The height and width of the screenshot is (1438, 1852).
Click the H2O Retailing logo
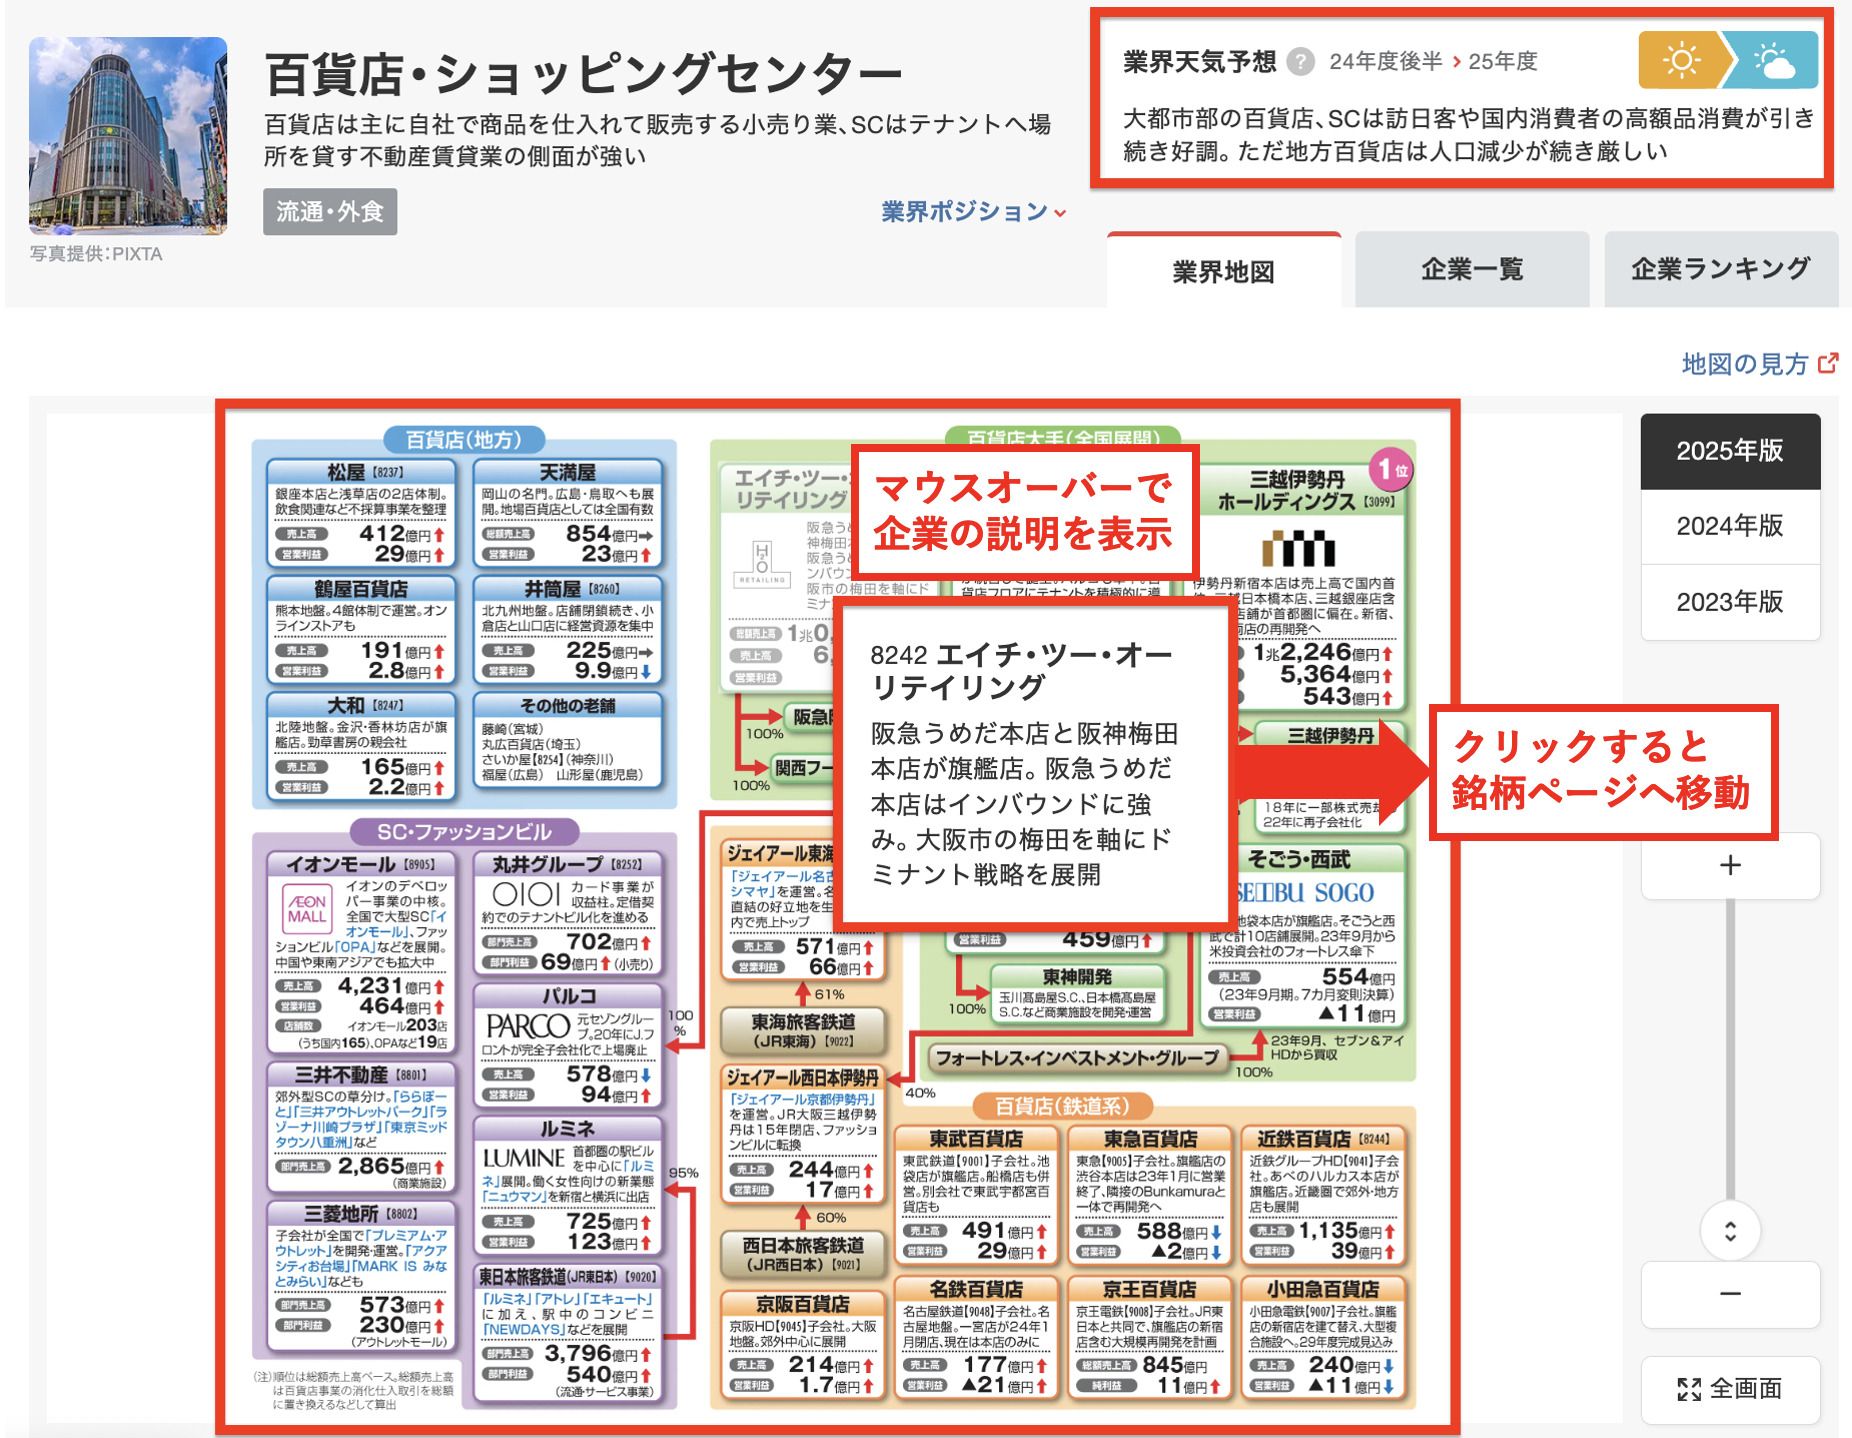click(x=763, y=563)
